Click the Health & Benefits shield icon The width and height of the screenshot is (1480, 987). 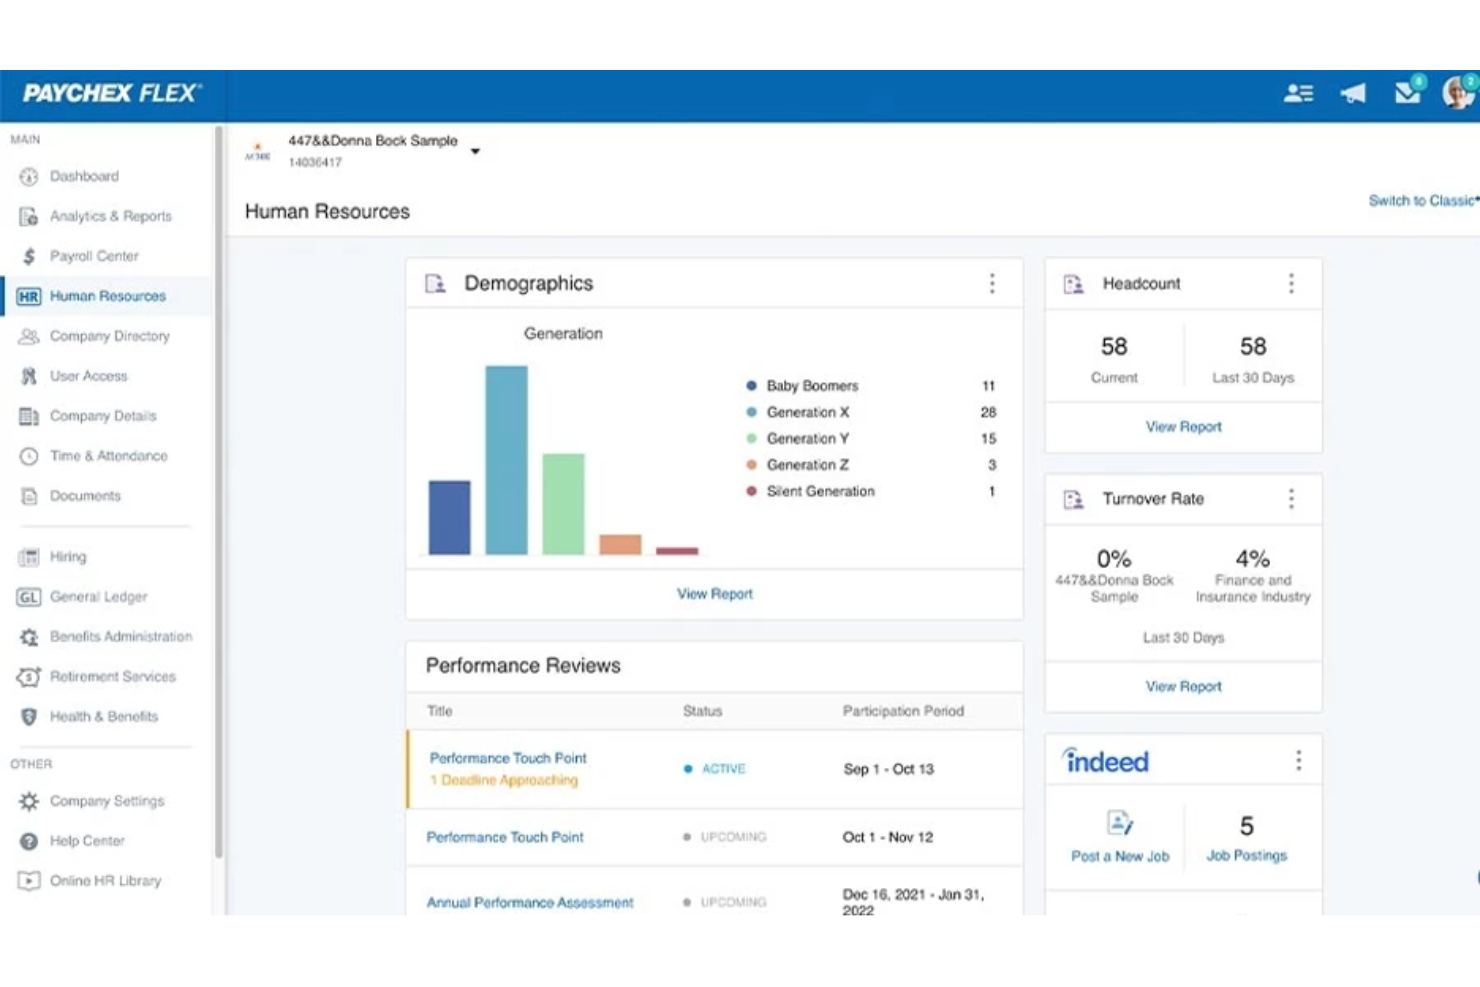click(x=28, y=717)
